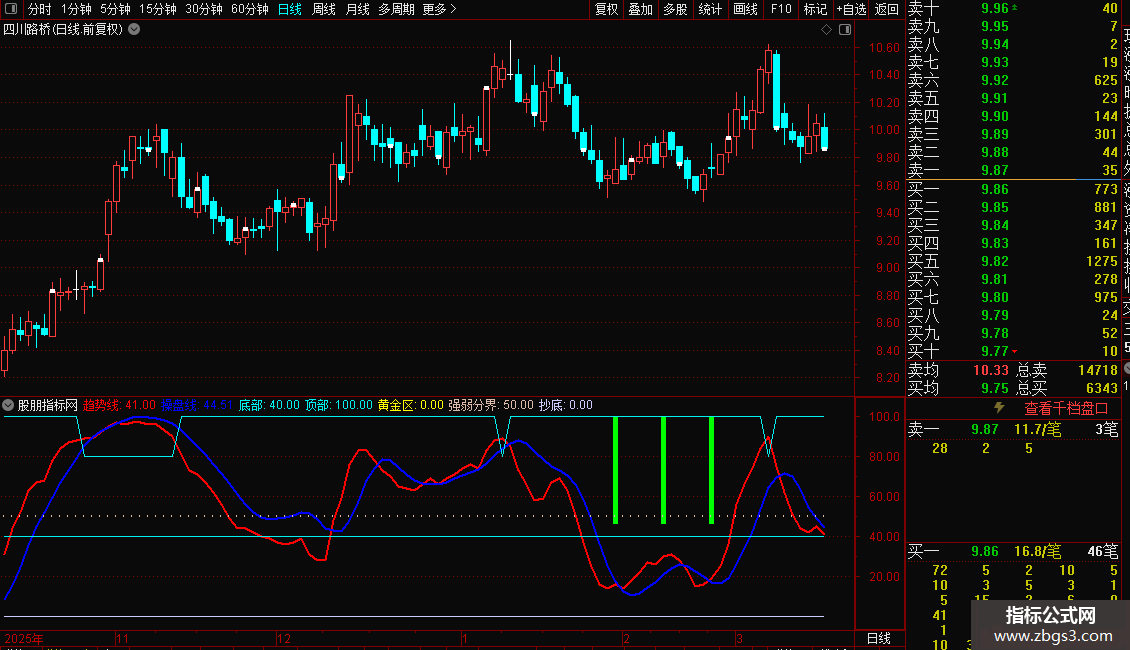
Task: Open F10 company info
Action: (780, 9)
